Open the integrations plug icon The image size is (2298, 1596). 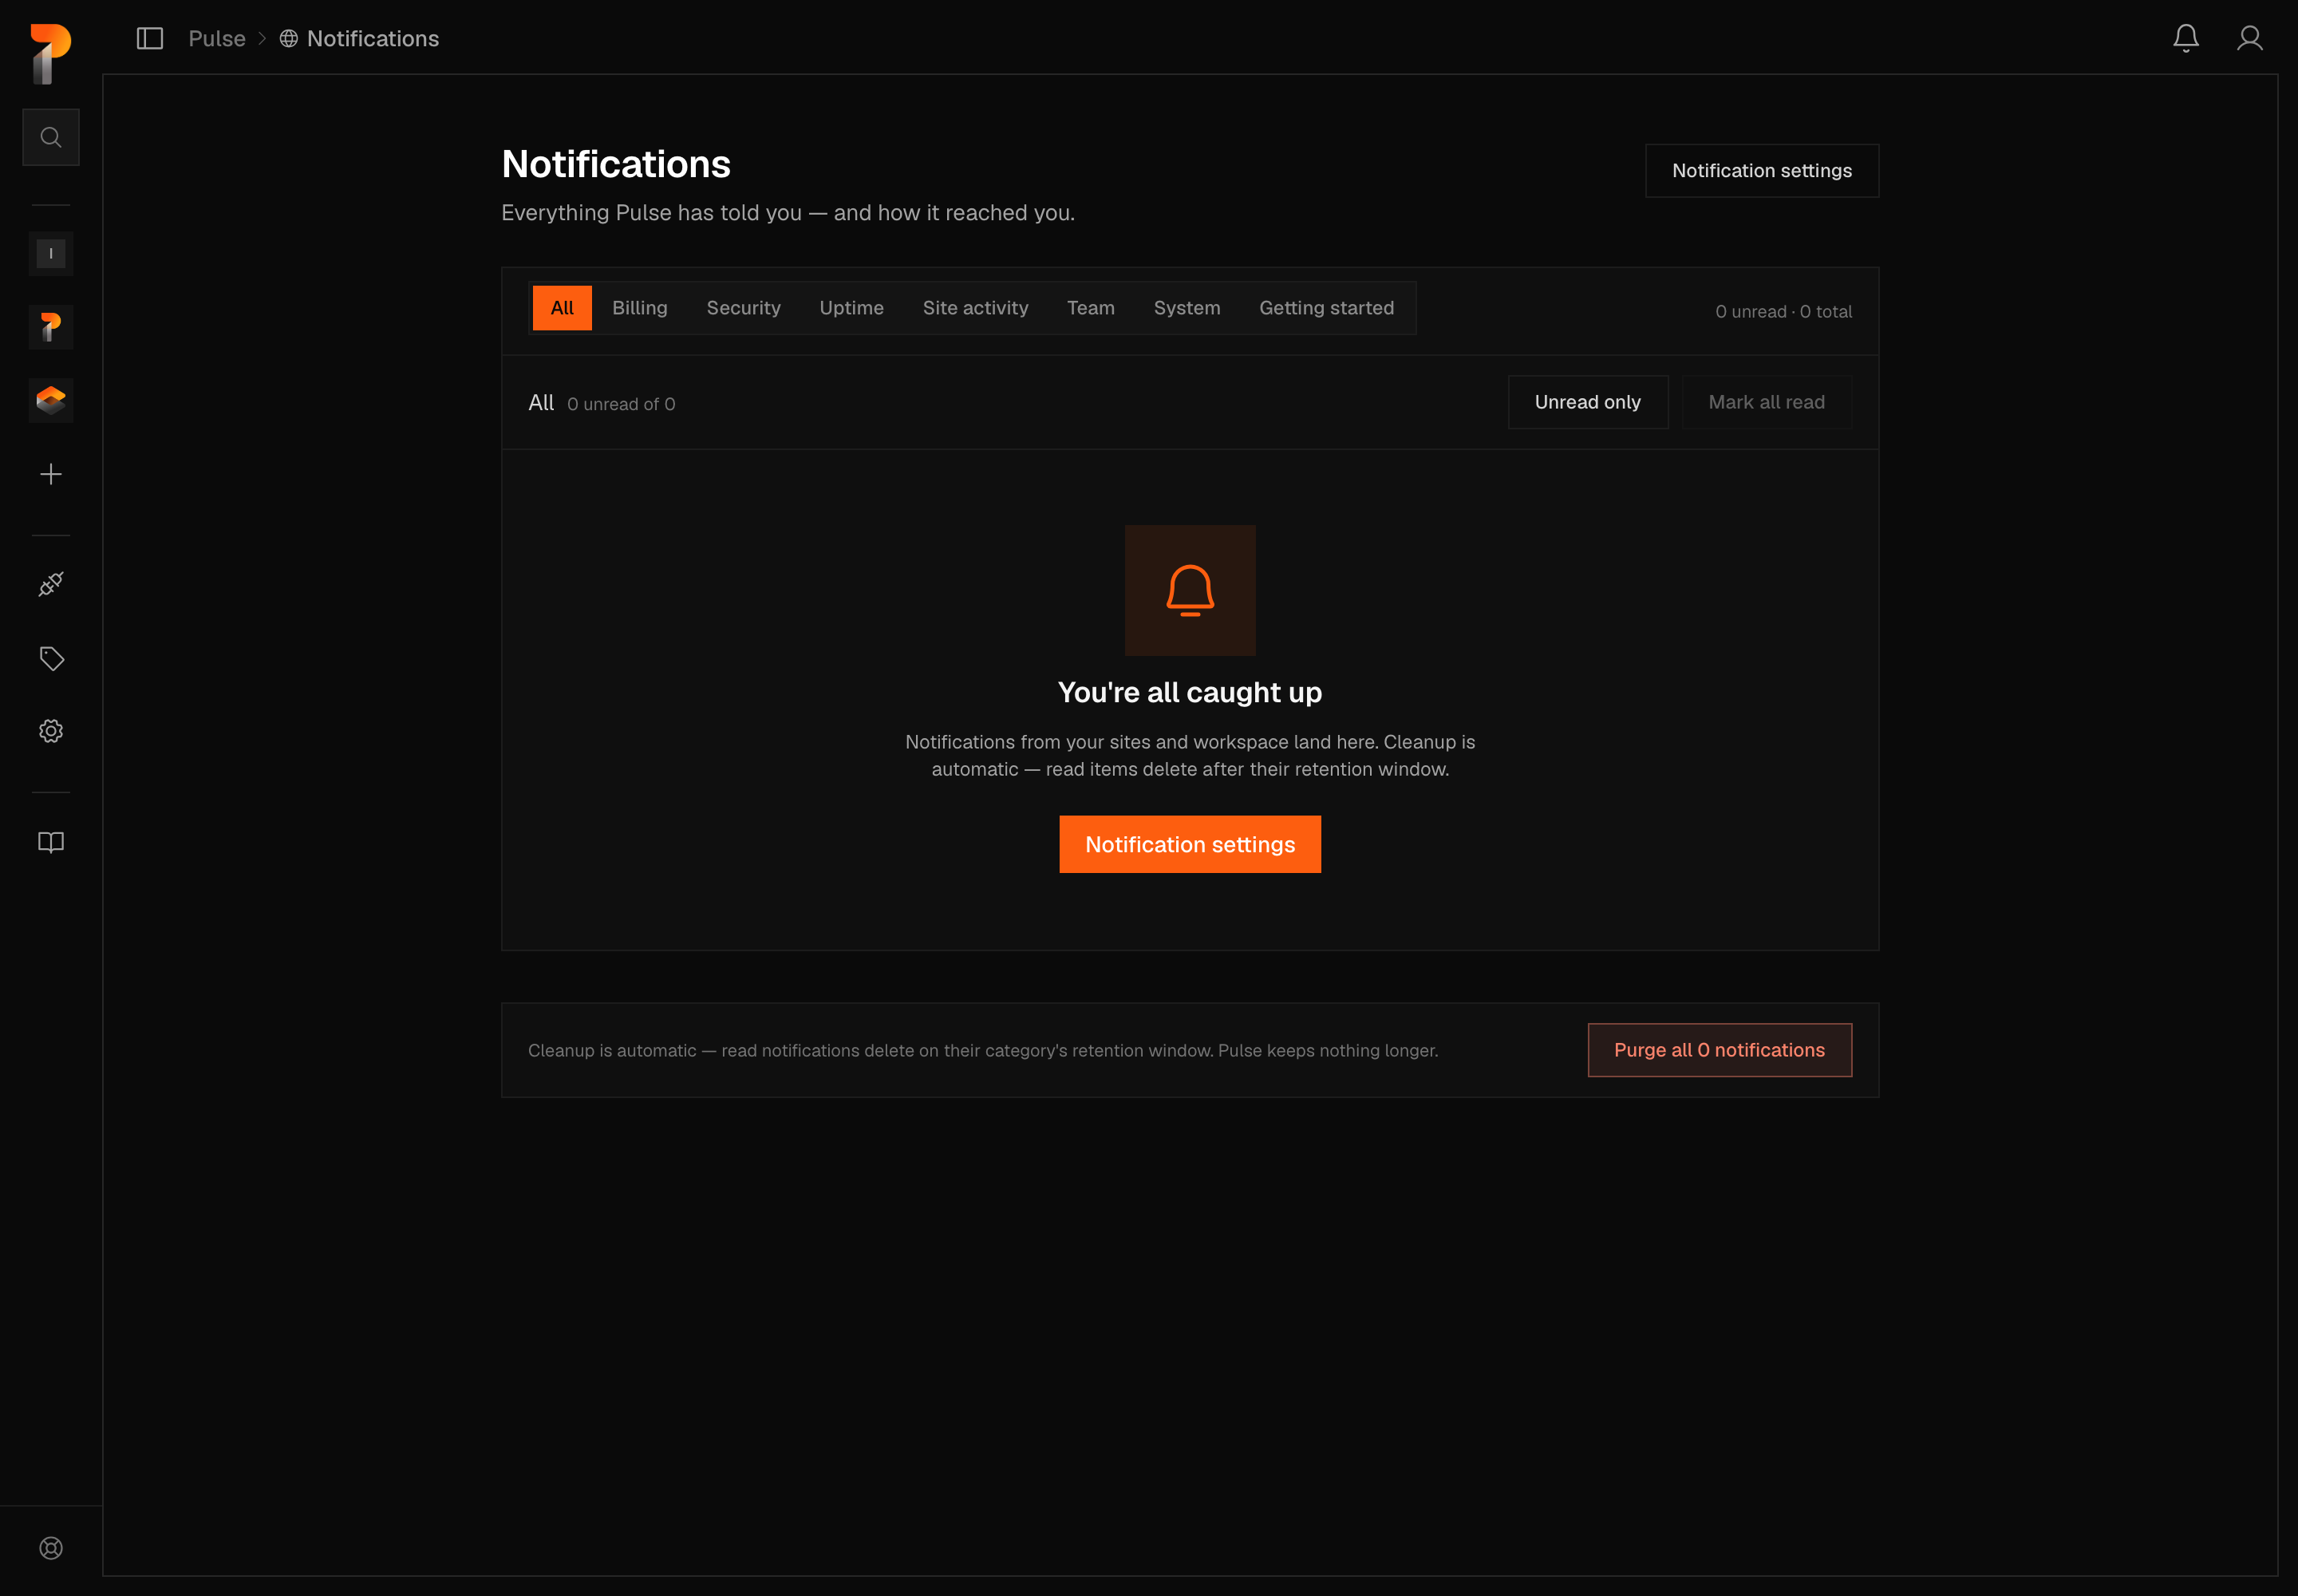coord(51,584)
